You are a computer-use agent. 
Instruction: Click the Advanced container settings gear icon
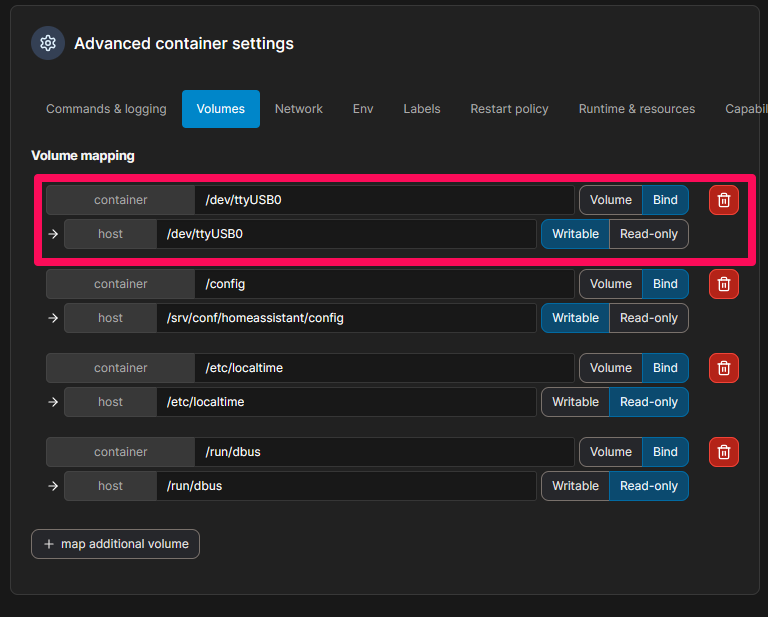tap(48, 44)
